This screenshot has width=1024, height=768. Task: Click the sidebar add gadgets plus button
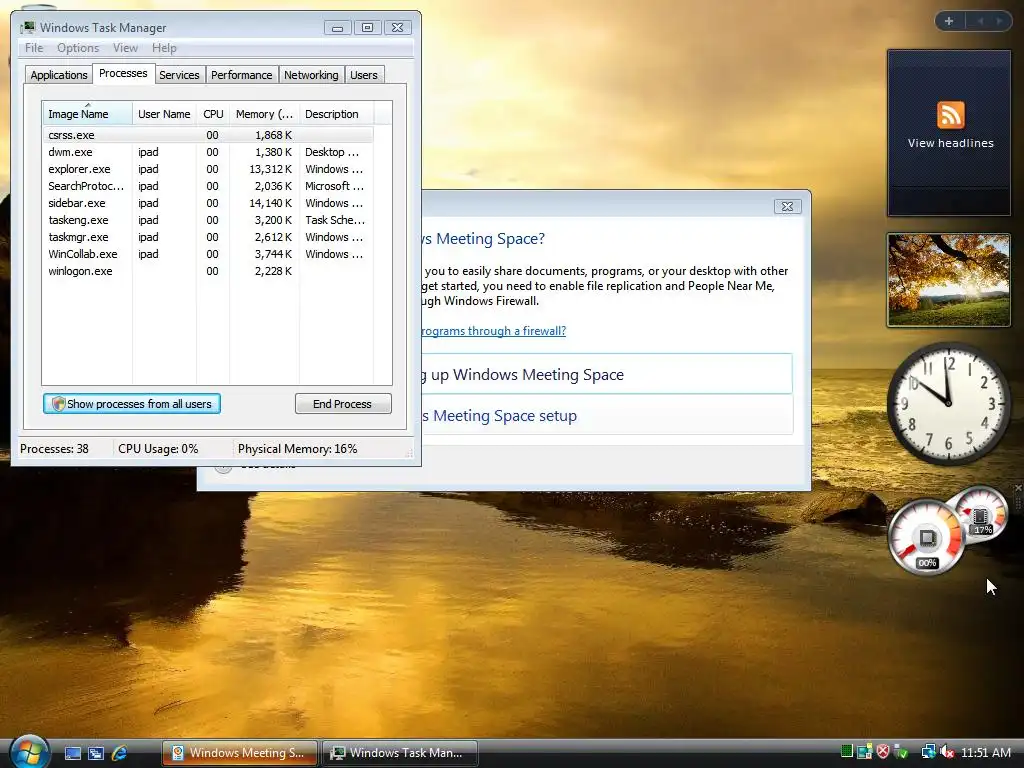coord(949,21)
